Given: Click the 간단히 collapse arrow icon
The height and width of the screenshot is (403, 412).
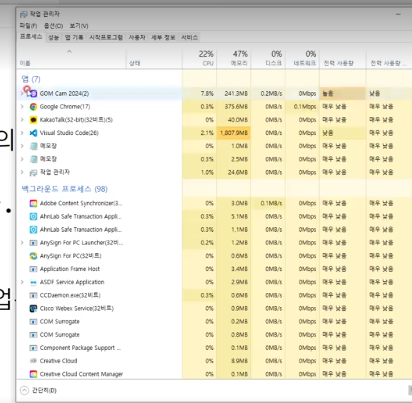Looking at the screenshot, I should click(24, 390).
